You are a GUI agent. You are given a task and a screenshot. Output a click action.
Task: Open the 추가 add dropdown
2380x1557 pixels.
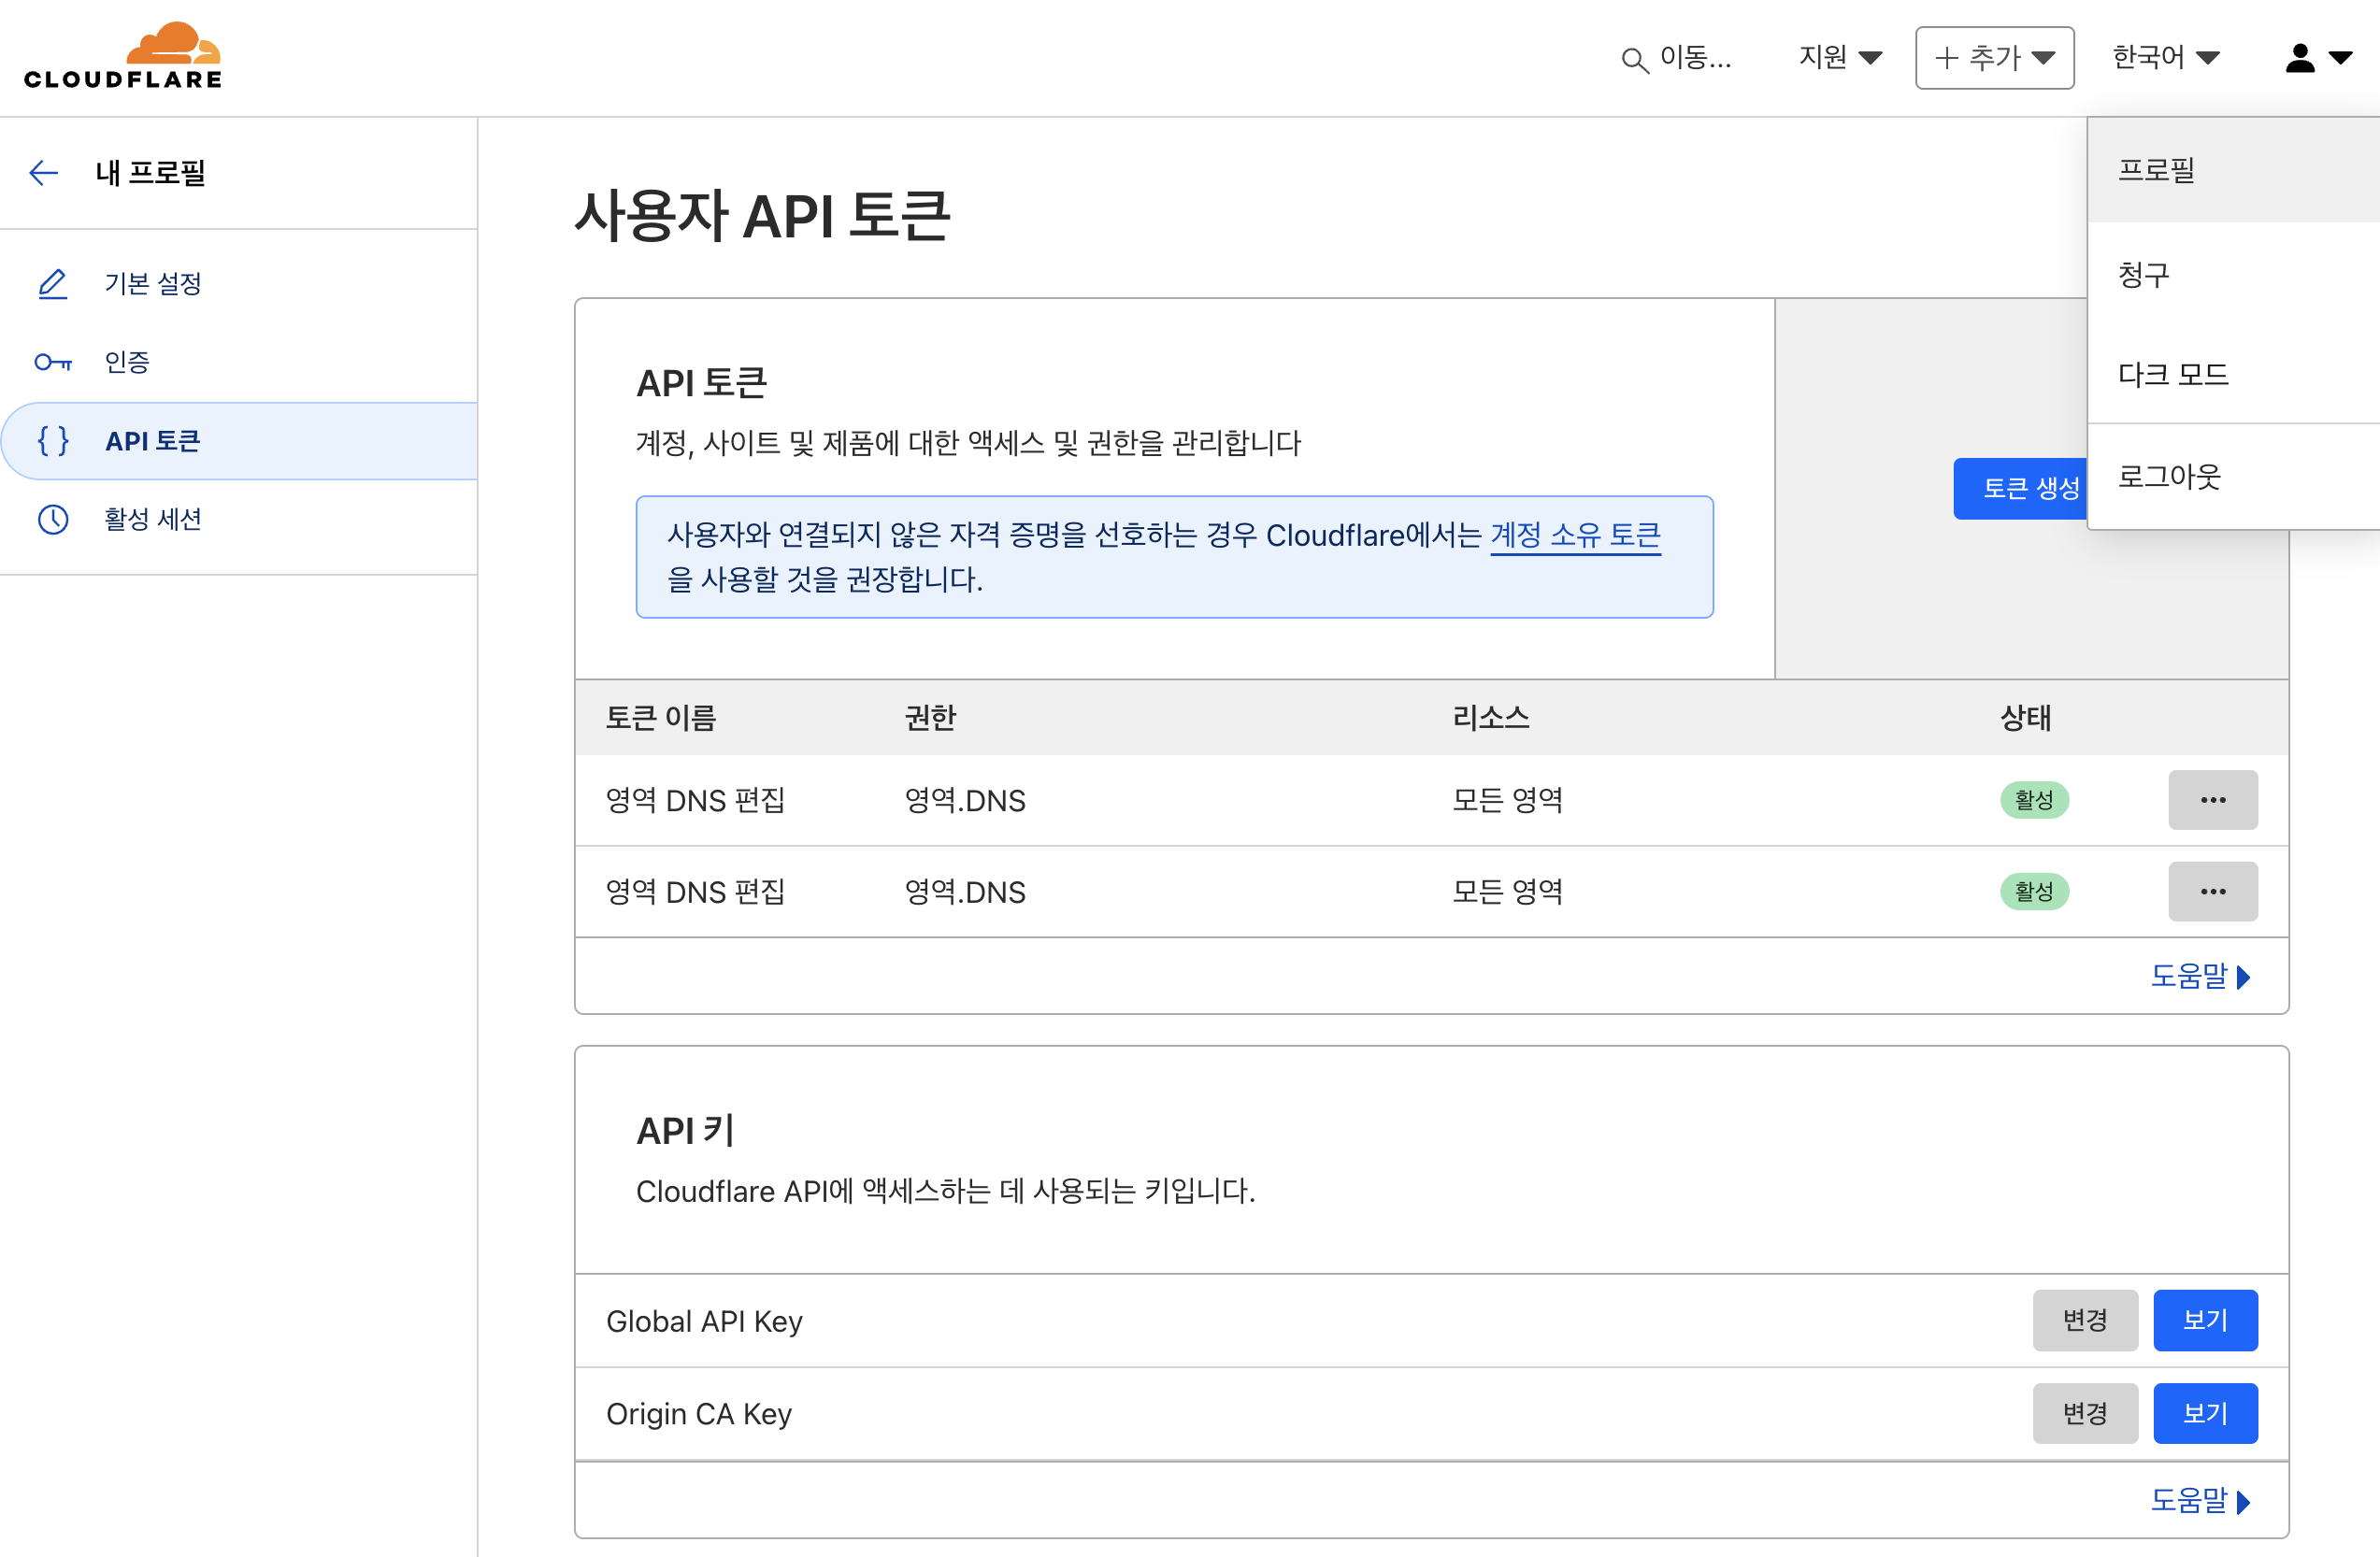tap(1994, 58)
